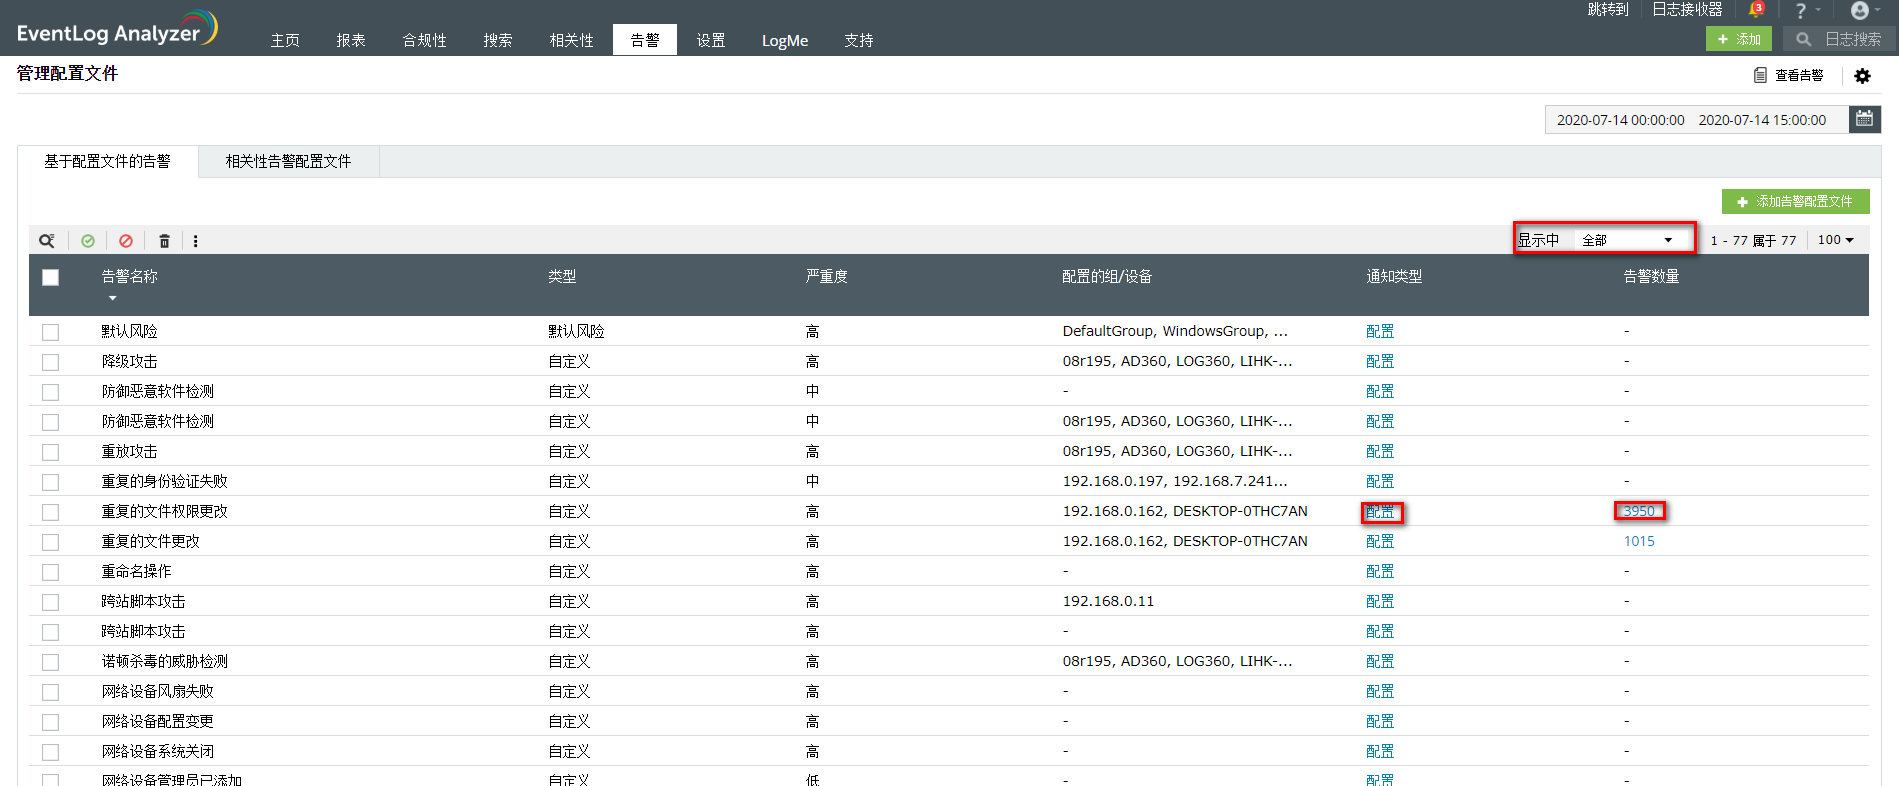Switch to 相关性告警配置文件 tab
This screenshot has height=786, width=1899.
[289, 161]
